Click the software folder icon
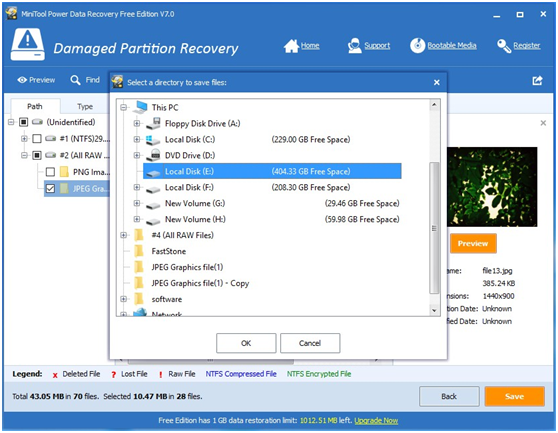The width and height of the screenshot is (558, 433). (139, 299)
